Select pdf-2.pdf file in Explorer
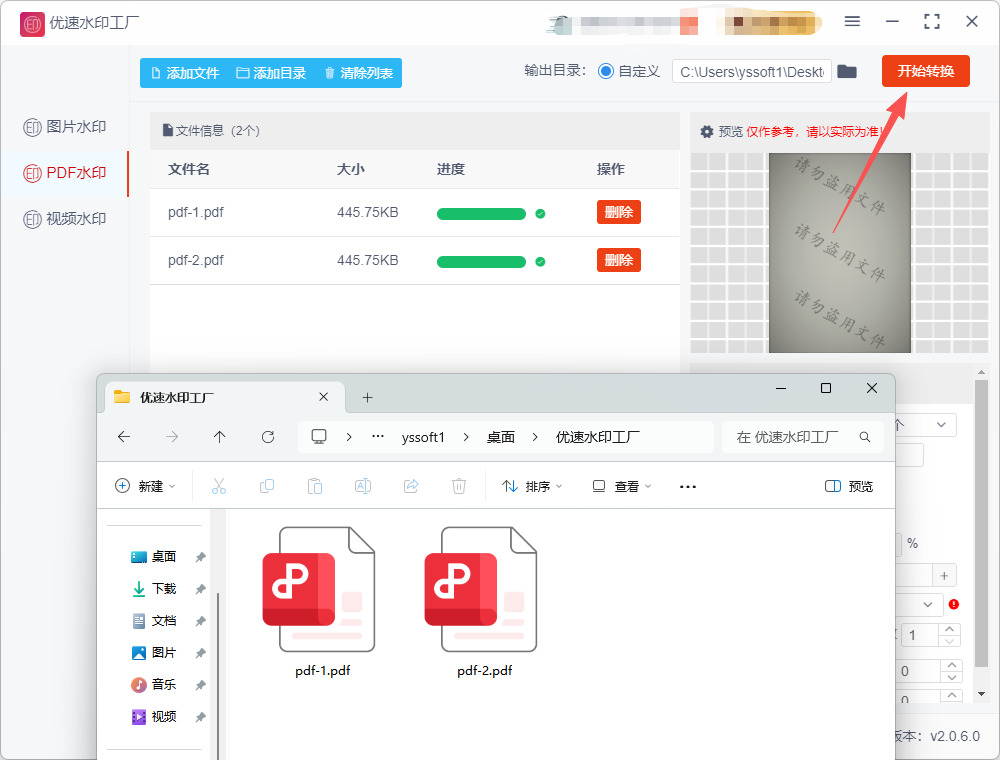Viewport: 1000px width, 760px height. tap(484, 601)
